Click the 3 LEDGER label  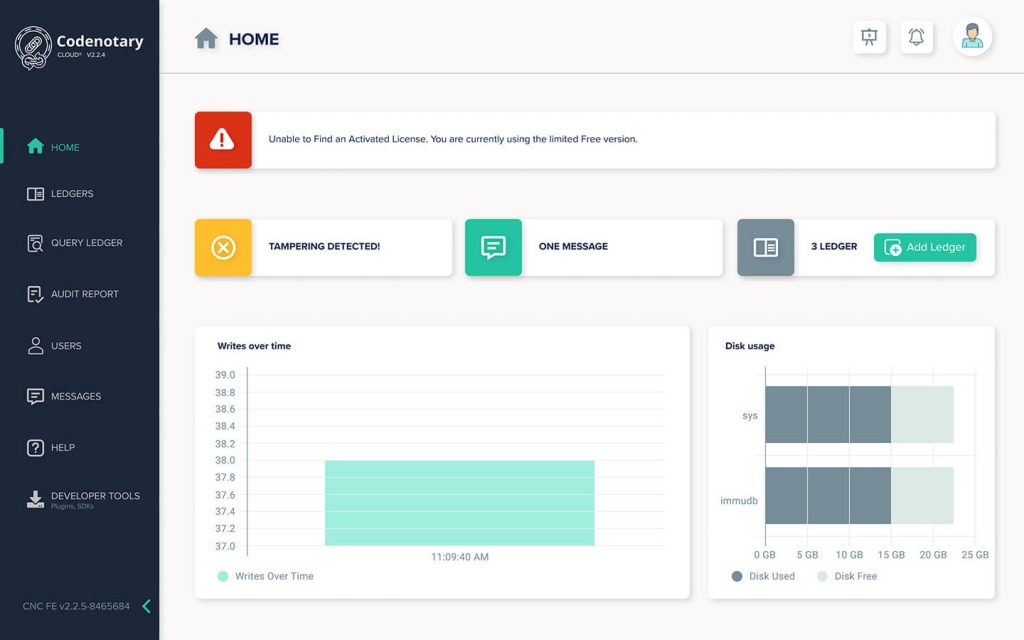834,246
